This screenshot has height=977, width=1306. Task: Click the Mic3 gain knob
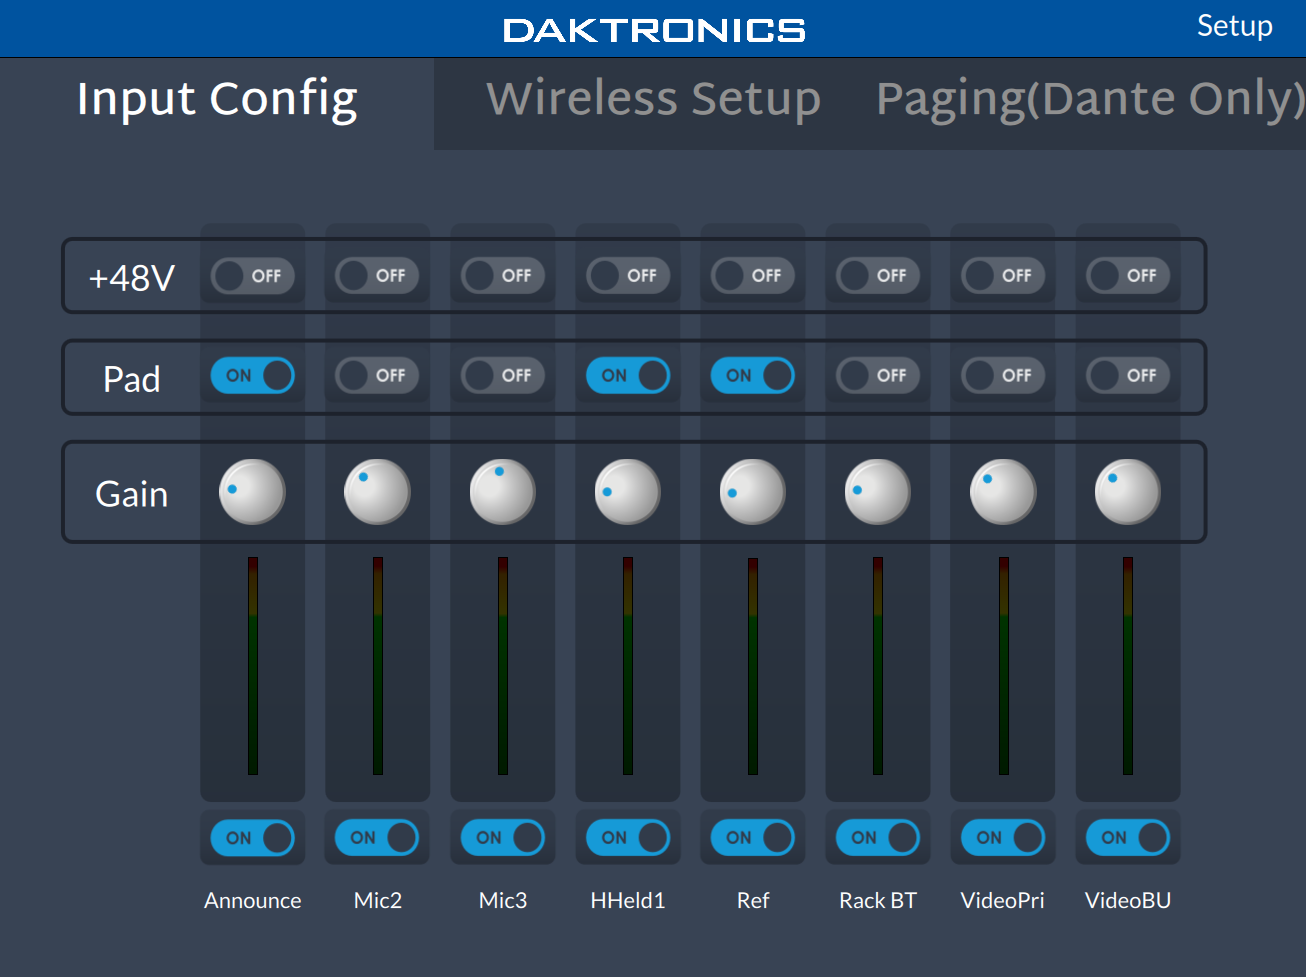click(502, 492)
